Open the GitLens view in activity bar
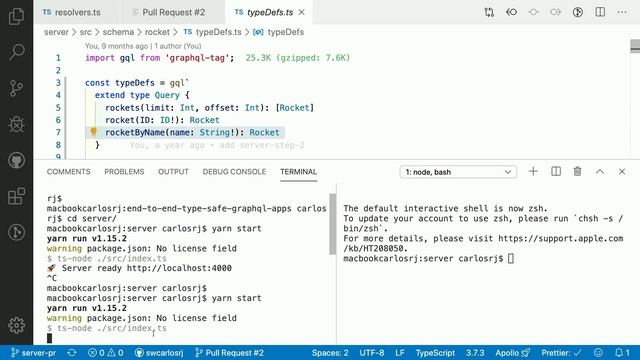 point(16,232)
